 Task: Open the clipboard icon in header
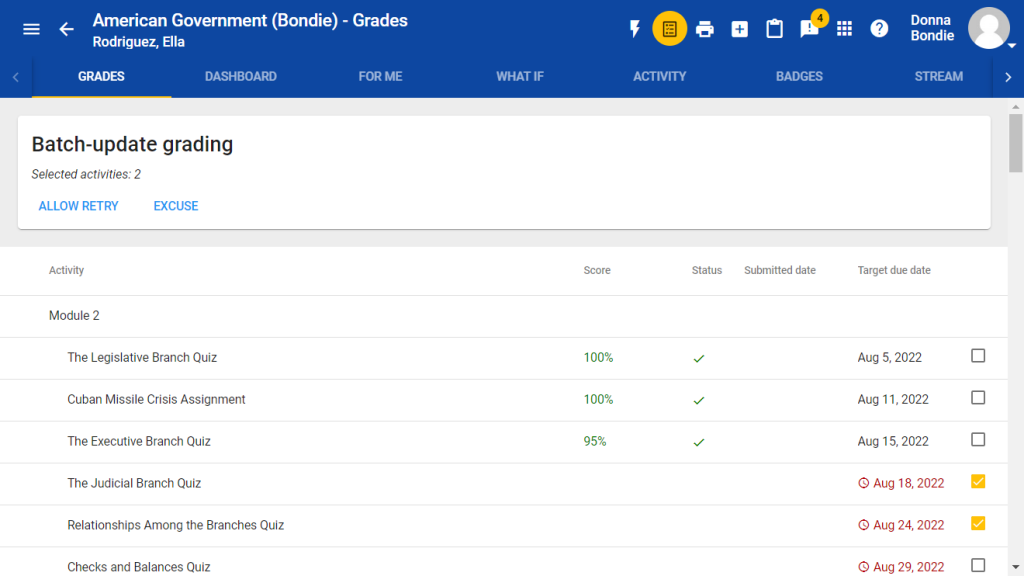[775, 29]
